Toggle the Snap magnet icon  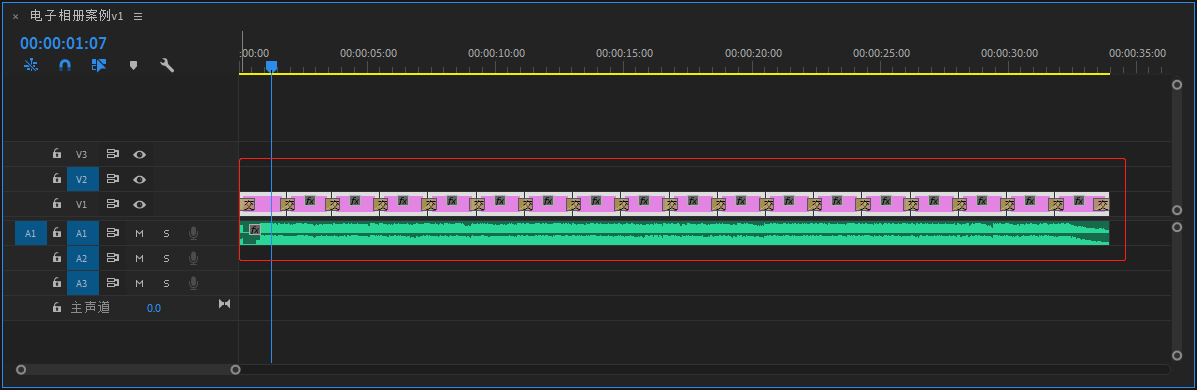point(66,66)
